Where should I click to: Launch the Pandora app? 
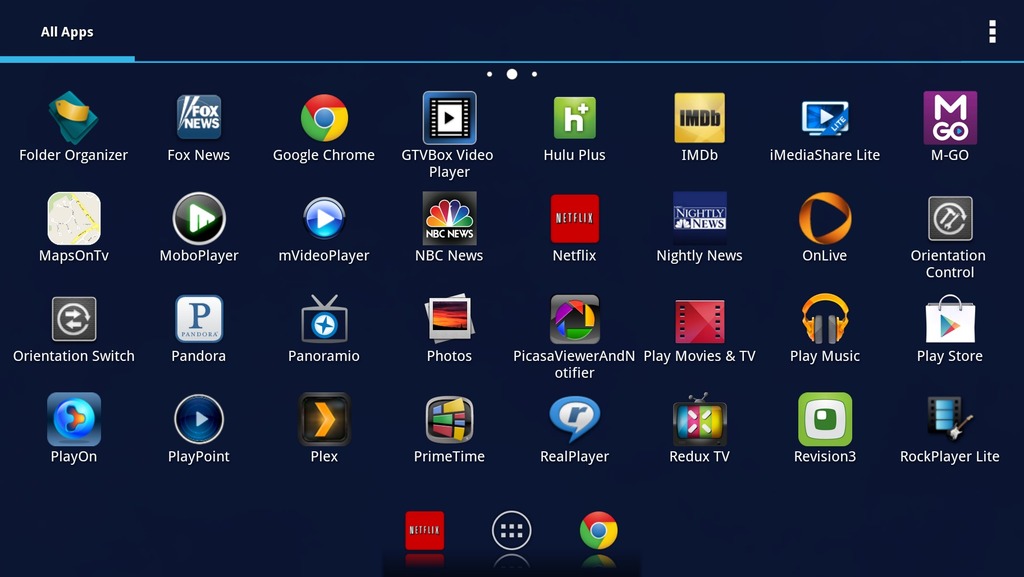198,320
